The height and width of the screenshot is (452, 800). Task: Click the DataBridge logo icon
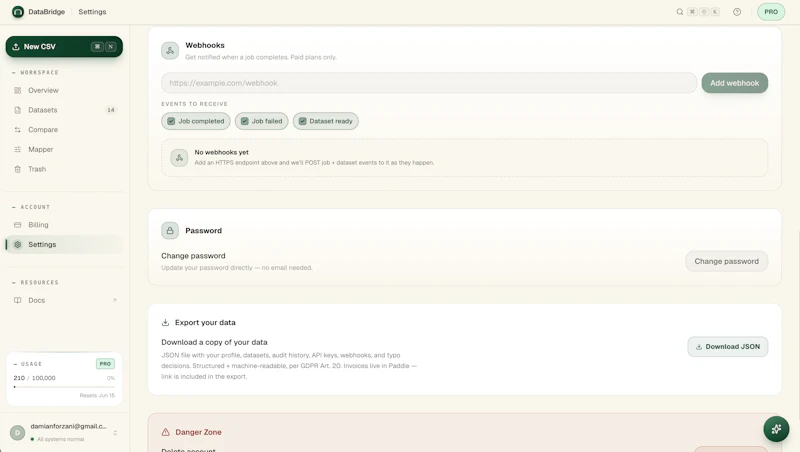18,12
